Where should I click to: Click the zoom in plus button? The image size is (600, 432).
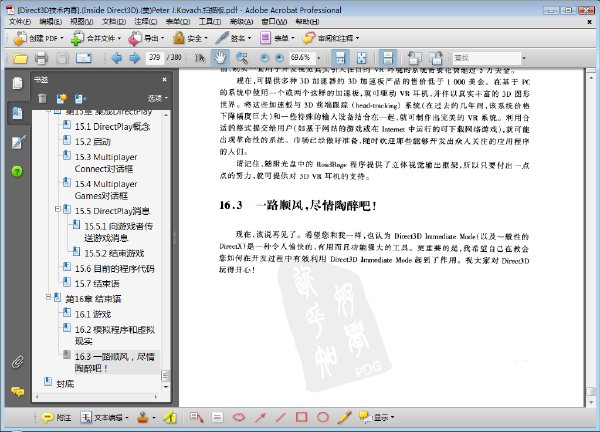280,58
